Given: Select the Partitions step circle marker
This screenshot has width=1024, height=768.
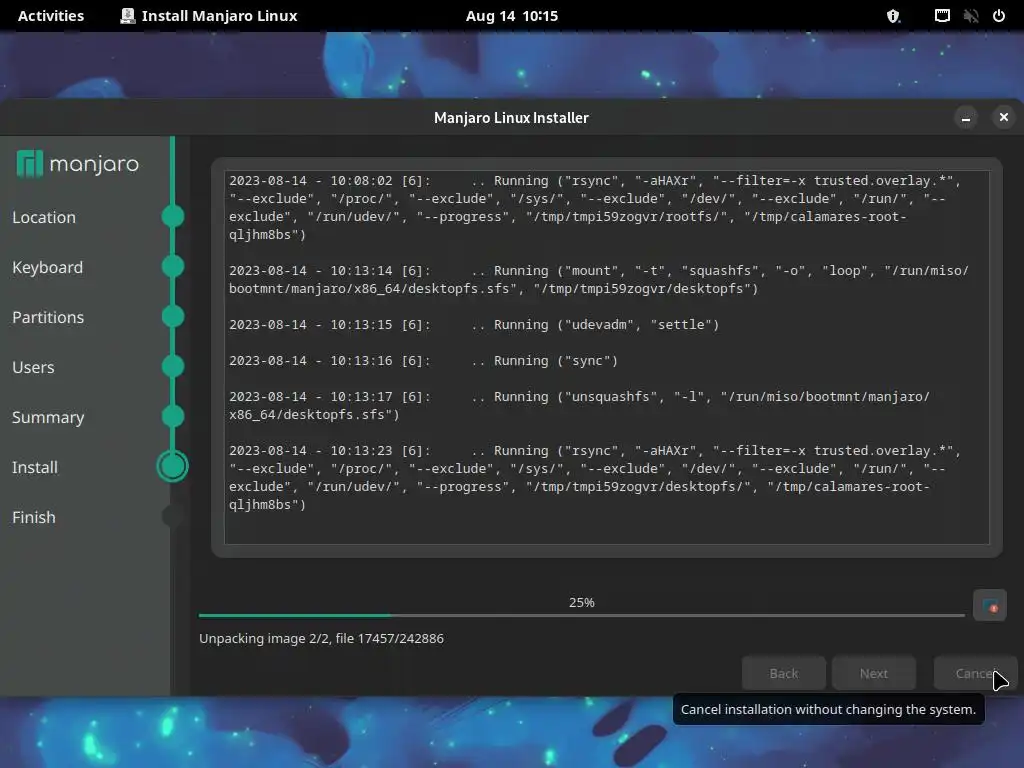Looking at the screenshot, I should tap(173, 316).
